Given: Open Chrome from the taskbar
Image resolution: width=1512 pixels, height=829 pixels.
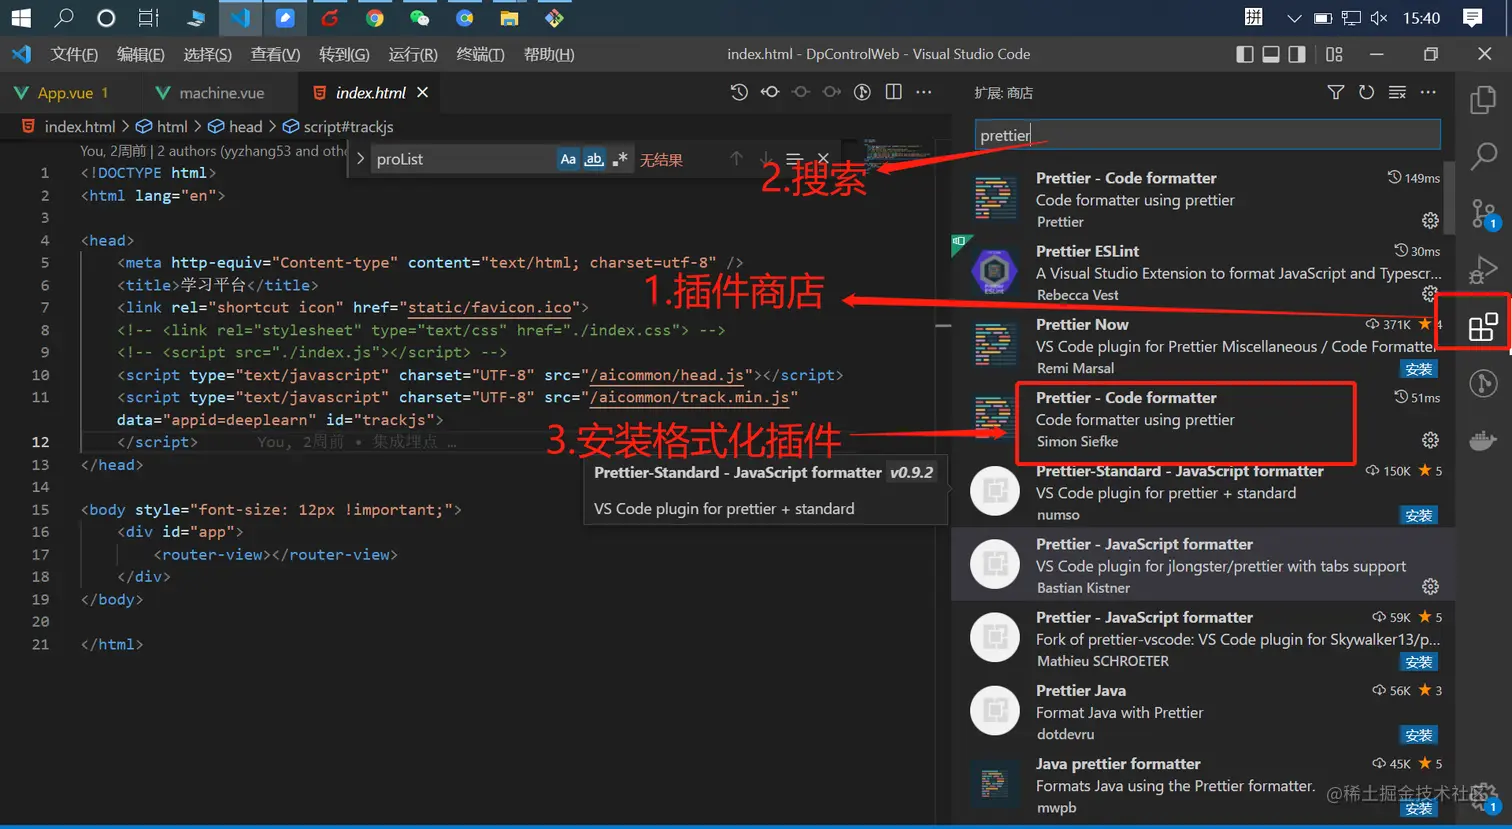Looking at the screenshot, I should coord(375,18).
